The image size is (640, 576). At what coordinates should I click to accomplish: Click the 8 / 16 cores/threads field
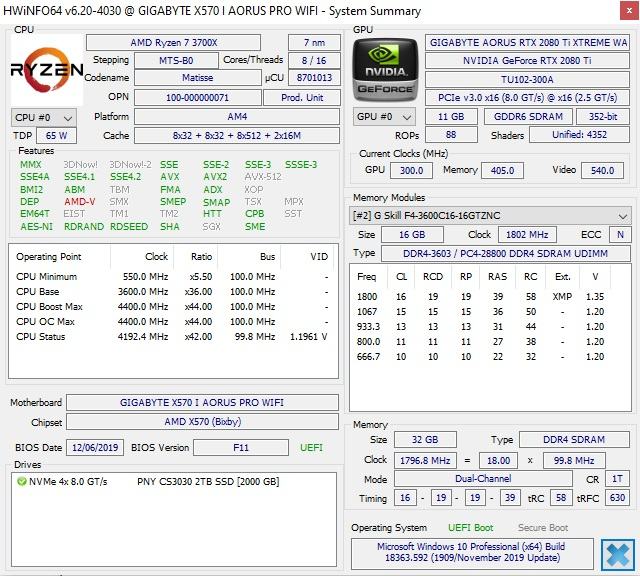click(x=314, y=60)
